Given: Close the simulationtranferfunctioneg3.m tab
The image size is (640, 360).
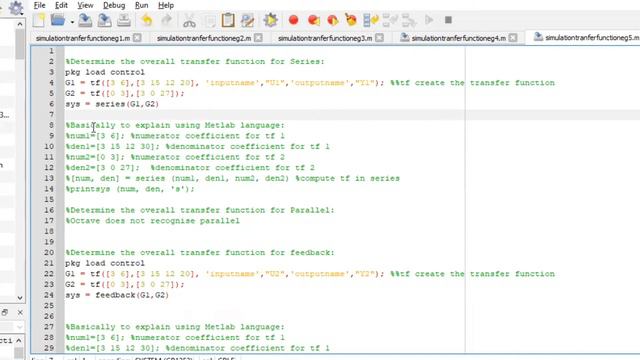Looking at the screenshot, I should [x=380, y=38].
